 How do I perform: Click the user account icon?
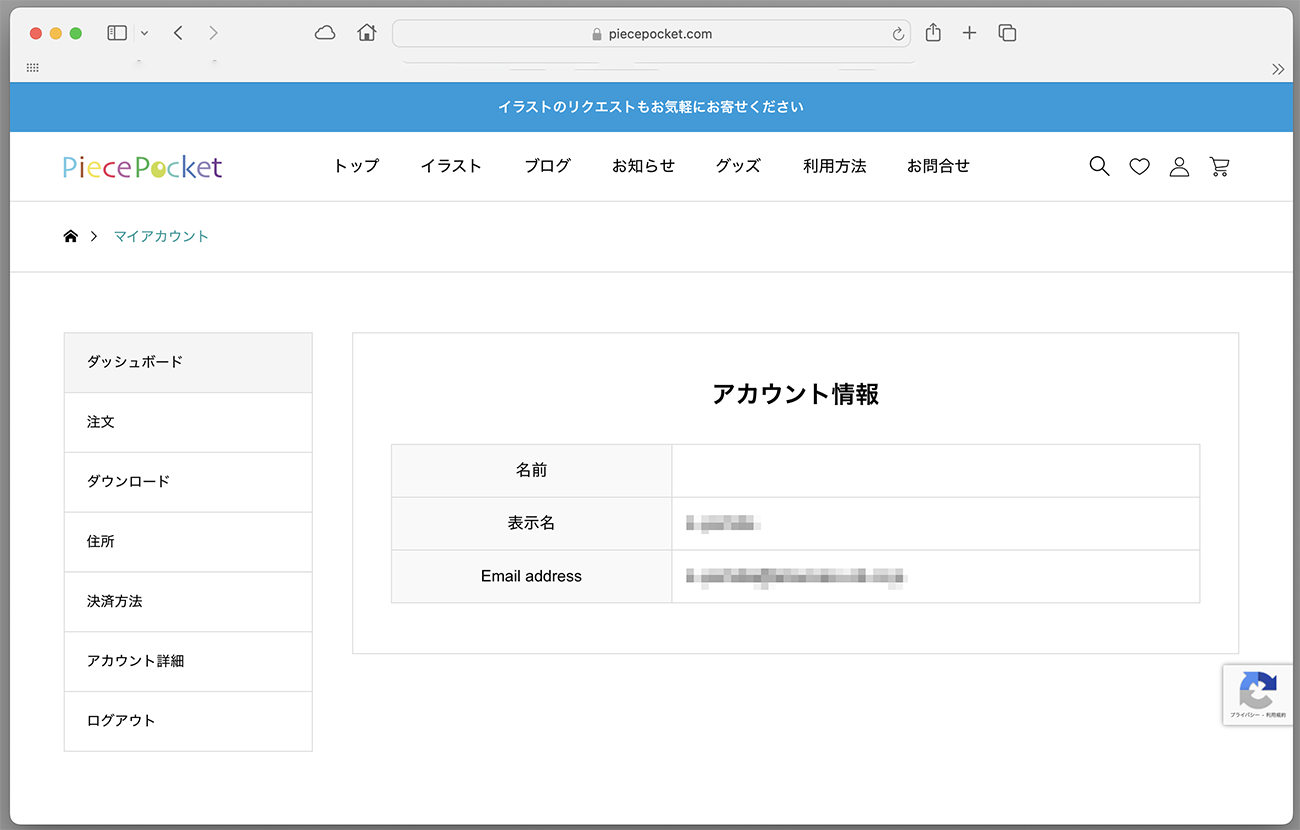1179,167
